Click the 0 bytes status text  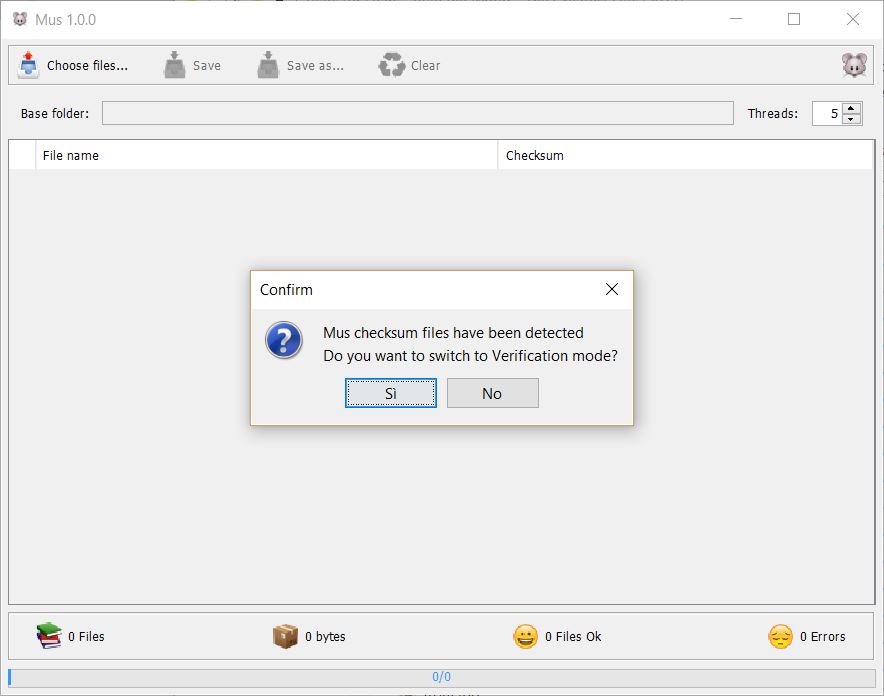coord(325,636)
